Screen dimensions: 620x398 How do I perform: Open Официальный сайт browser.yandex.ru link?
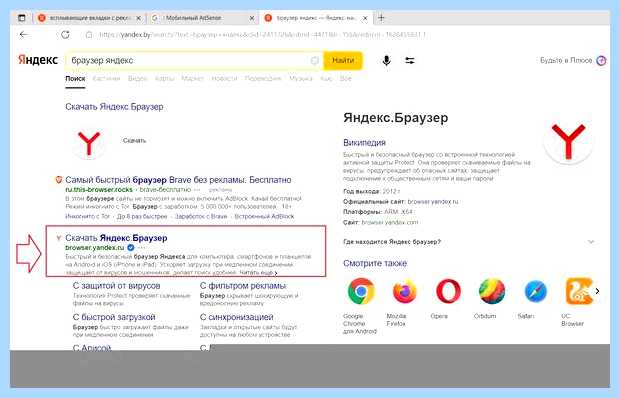point(433,202)
